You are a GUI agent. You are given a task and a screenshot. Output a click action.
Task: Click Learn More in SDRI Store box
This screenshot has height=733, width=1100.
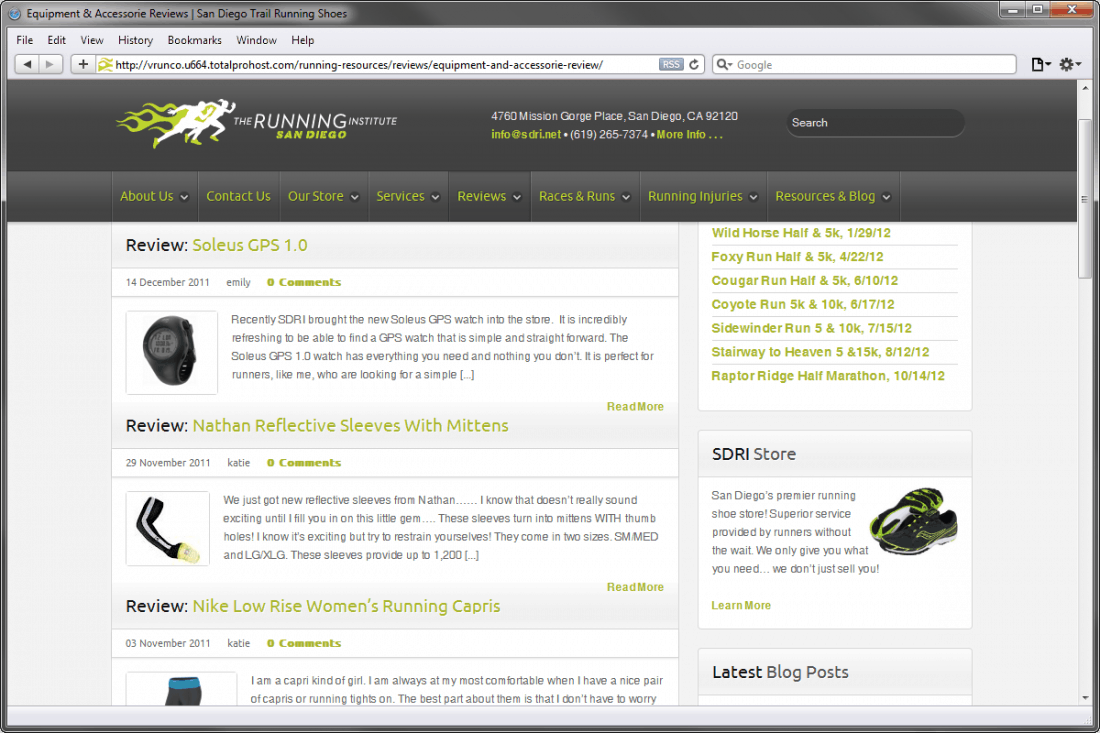pos(741,605)
